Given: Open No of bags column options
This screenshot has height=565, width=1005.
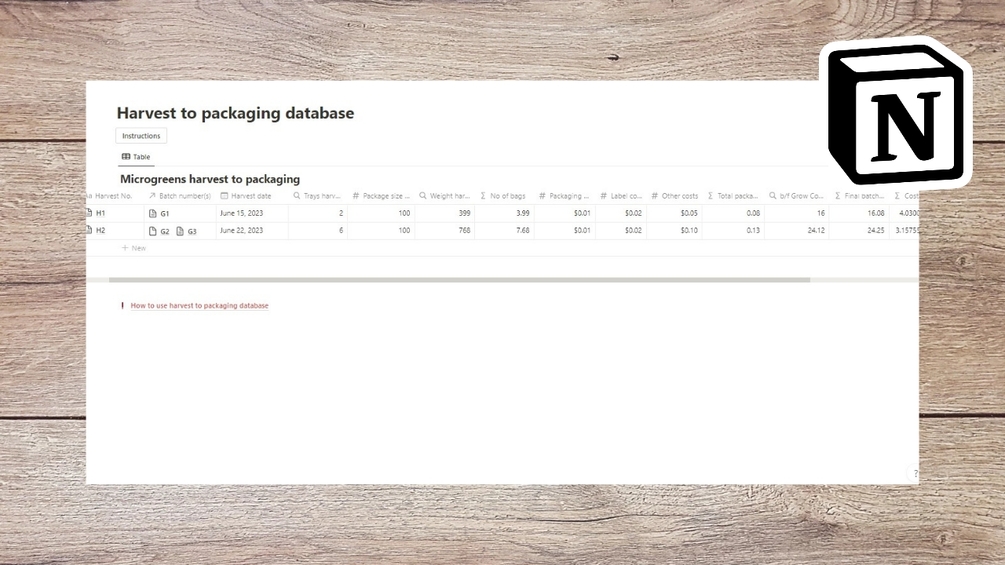Looking at the screenshot, I should (x=506, y=196).
